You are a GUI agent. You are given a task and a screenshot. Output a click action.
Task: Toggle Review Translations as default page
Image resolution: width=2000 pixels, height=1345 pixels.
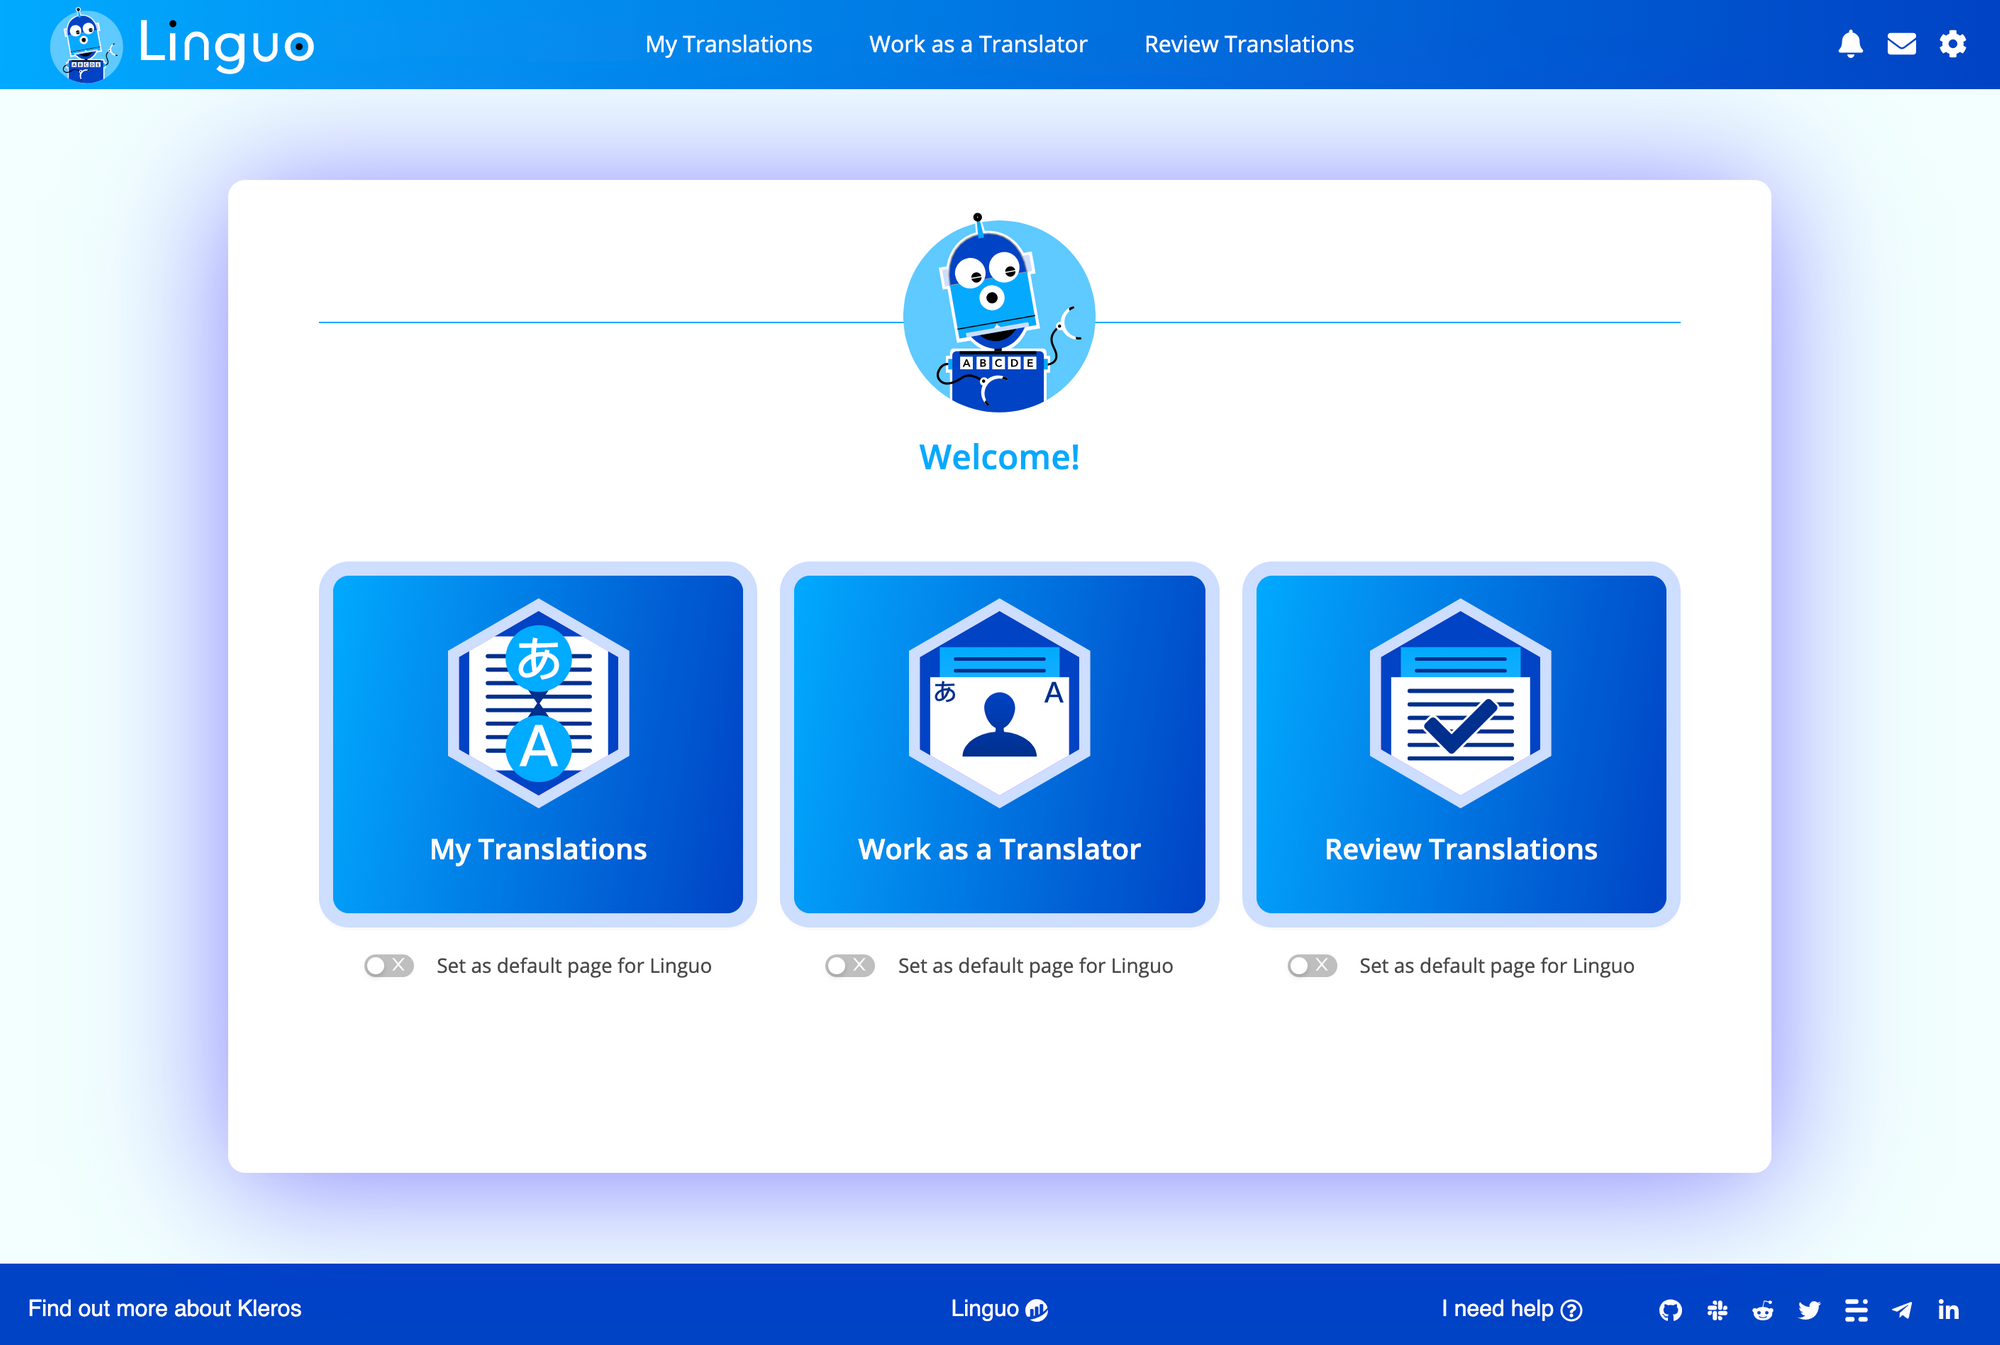coord(1312,965)
